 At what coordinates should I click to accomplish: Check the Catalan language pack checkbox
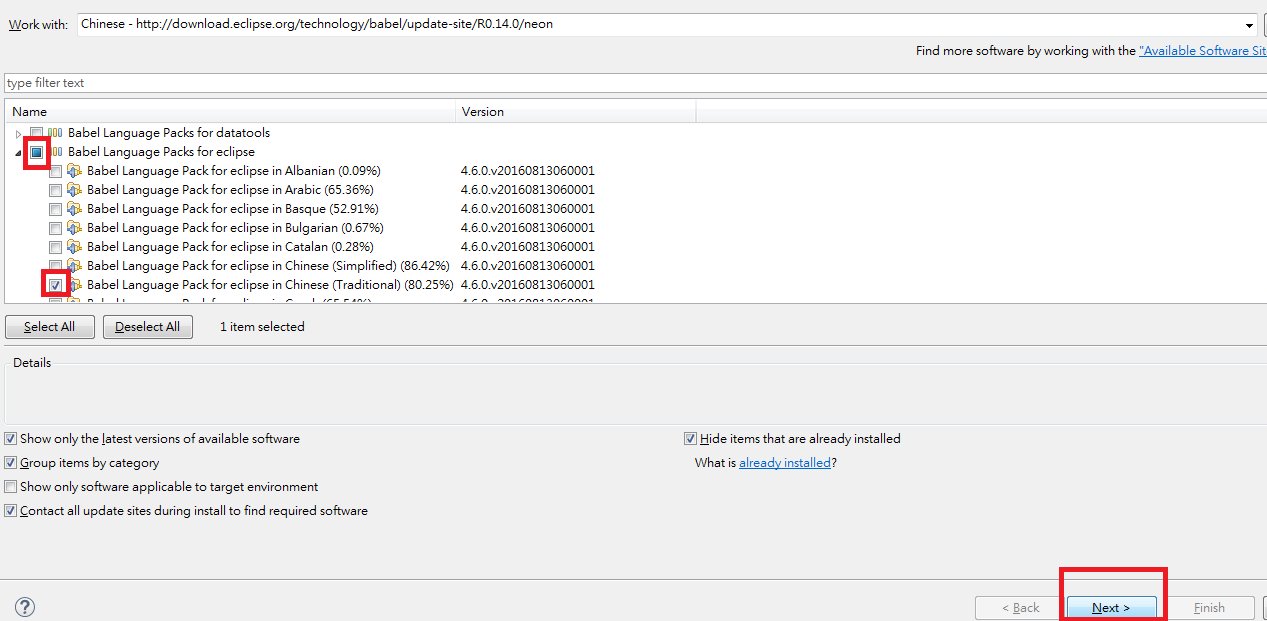click(55, 247)
